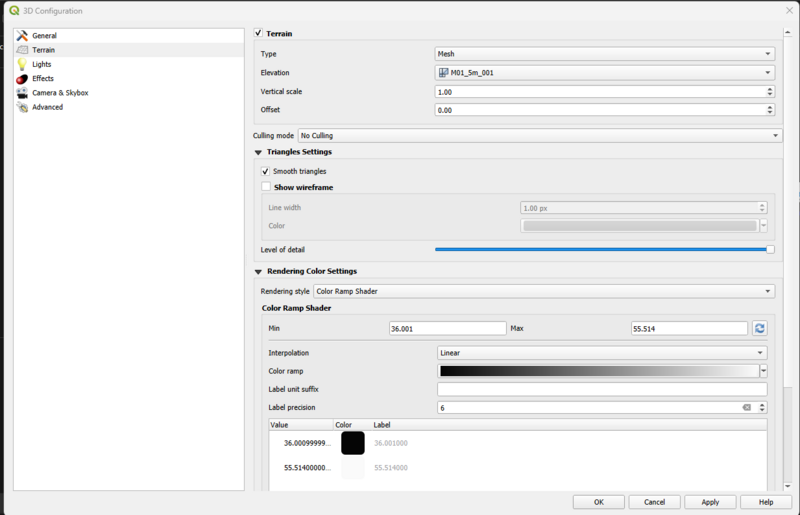Enable the Show wireframe checkbox
800x515 pixels.
click(266, 187)
